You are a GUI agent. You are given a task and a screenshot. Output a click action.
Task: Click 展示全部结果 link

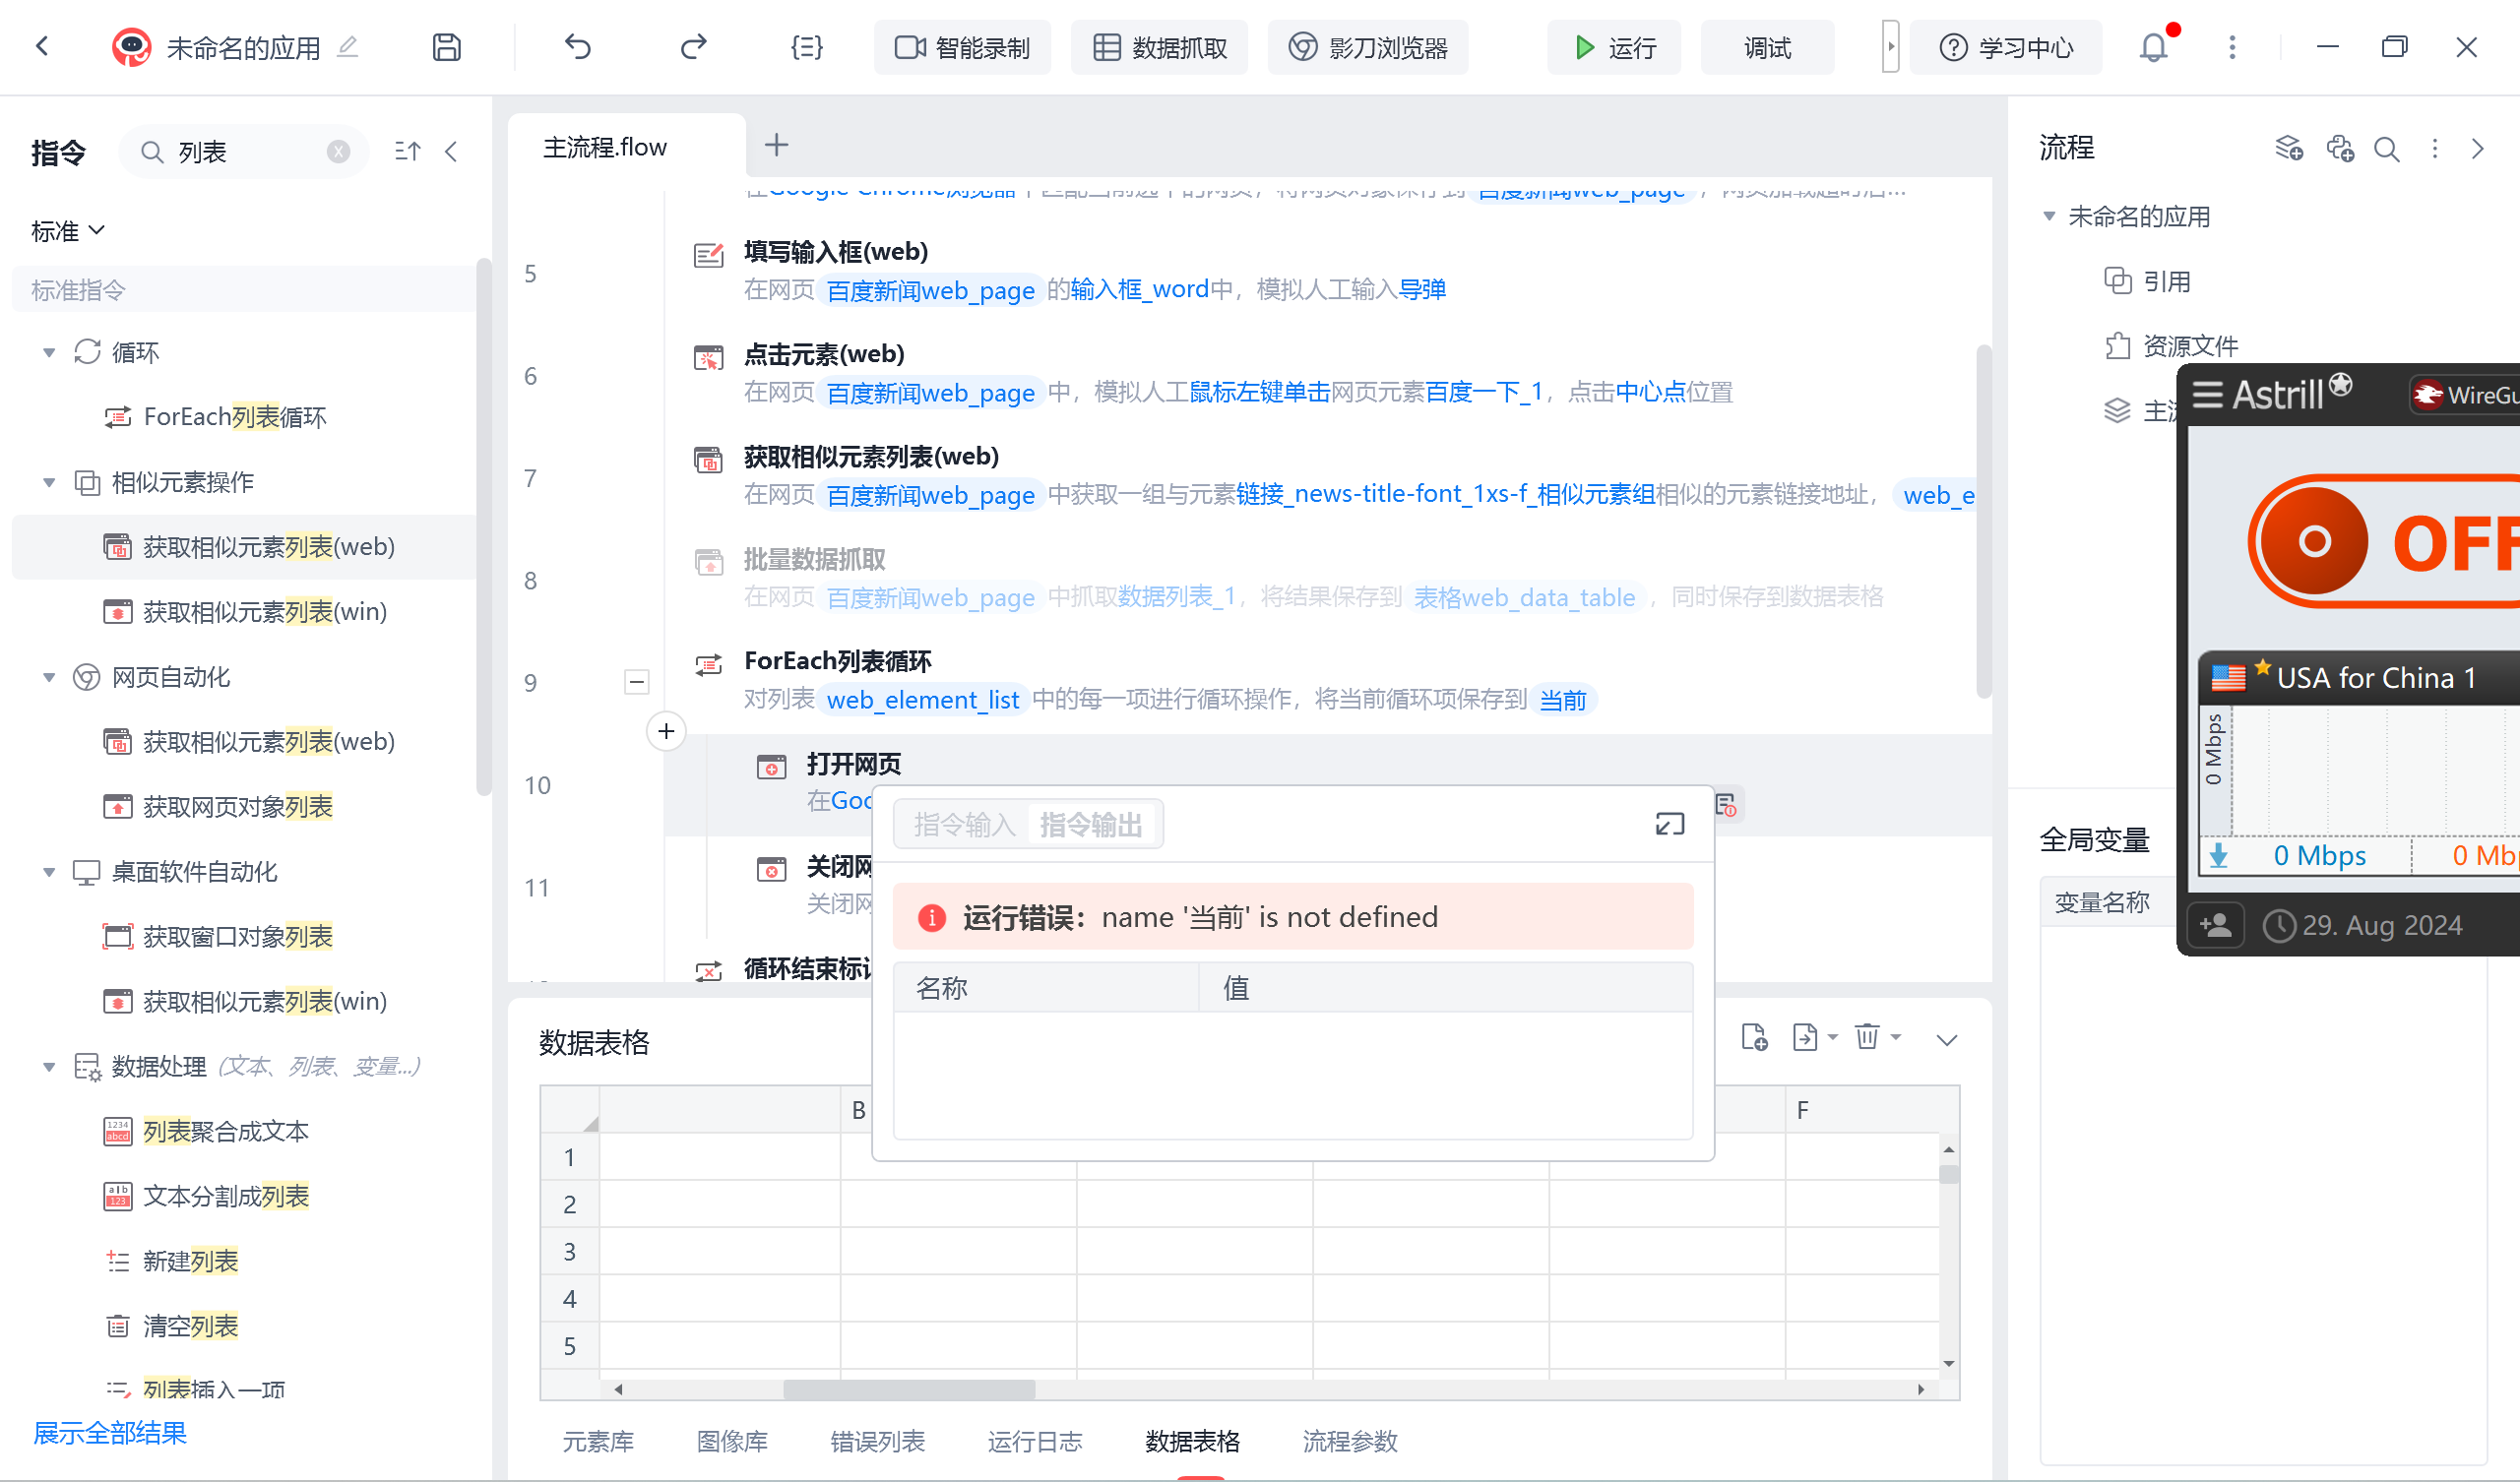[x=110, y=1433]
